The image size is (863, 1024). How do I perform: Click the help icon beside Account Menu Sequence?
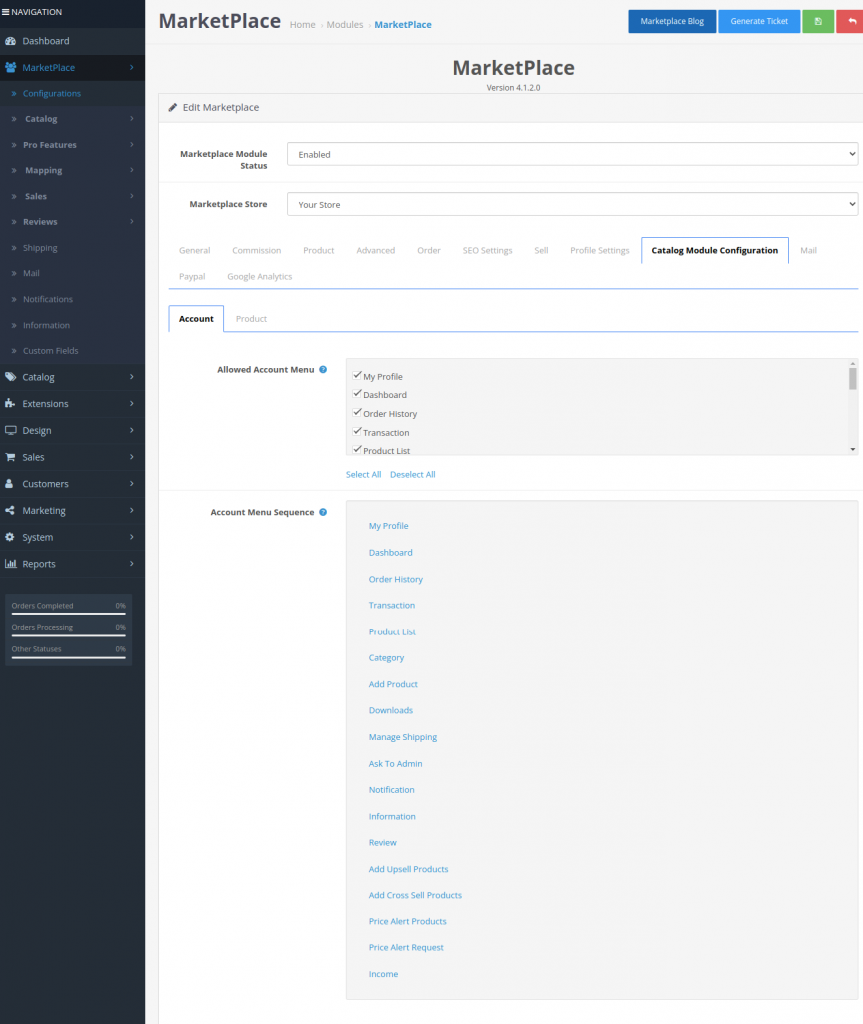[323, 512]
